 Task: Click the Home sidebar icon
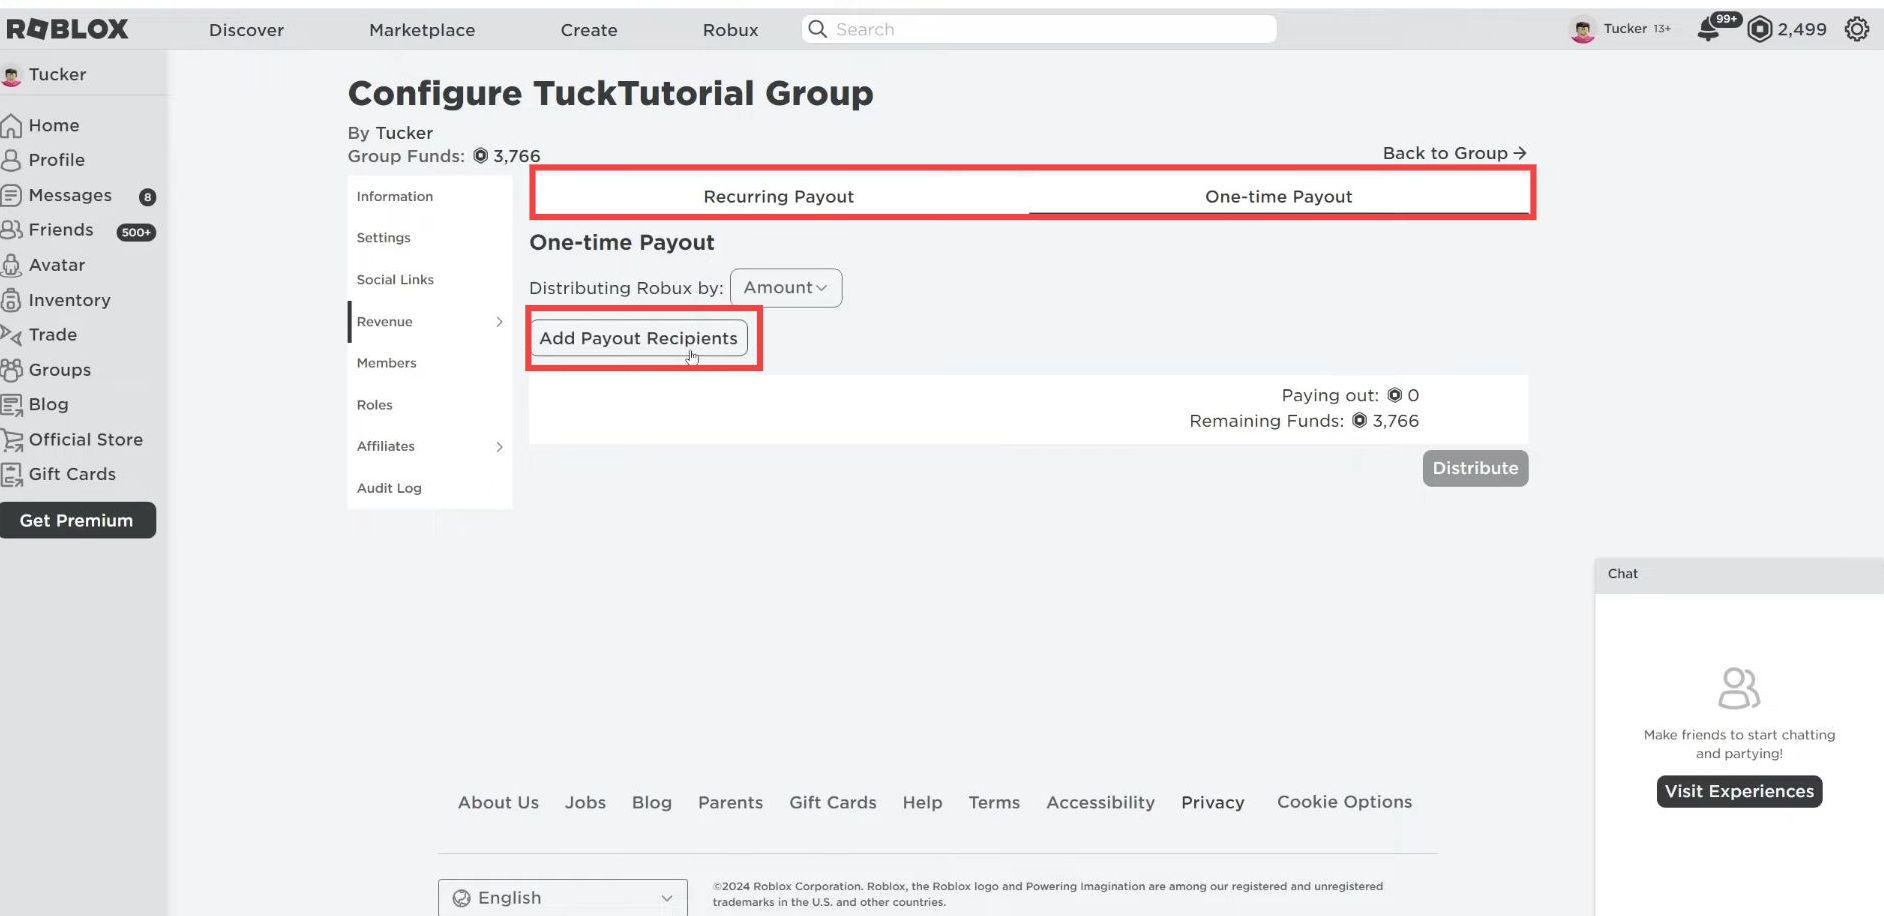[11, 125]
